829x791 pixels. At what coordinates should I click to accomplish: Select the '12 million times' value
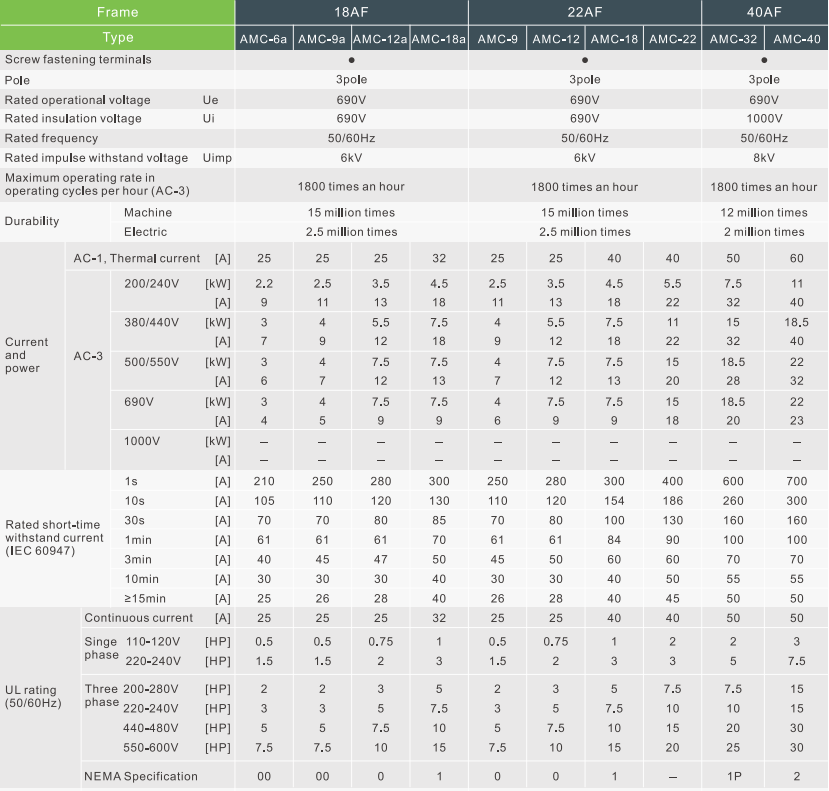764,213
